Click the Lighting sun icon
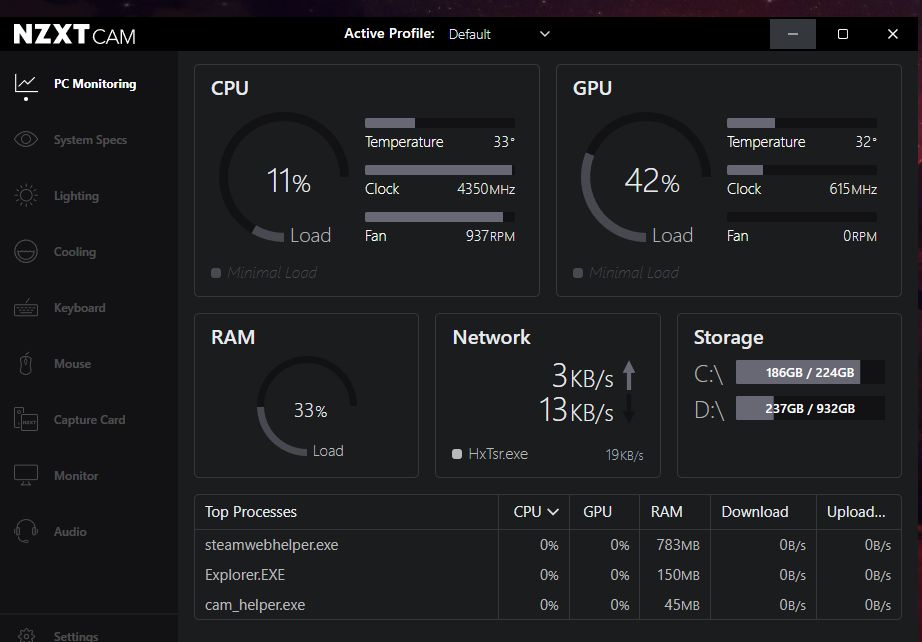Screen dimensions: 922x642 pyautogui.click(x=26, y=196)
